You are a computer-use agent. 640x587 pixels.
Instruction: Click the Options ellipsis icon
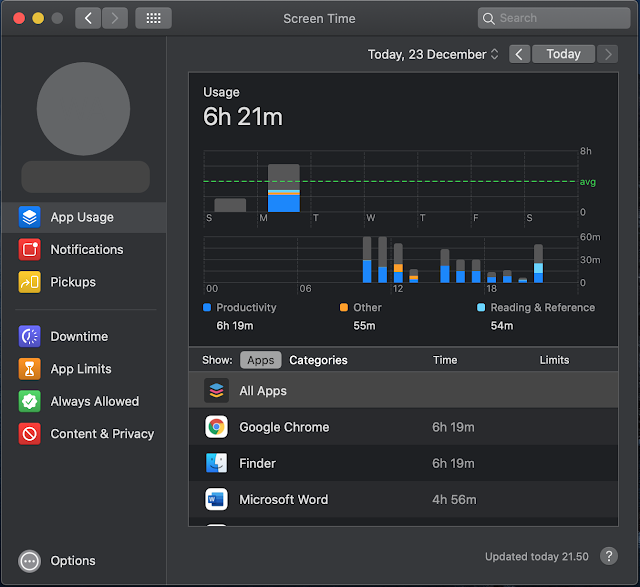[x=29, y=561]
